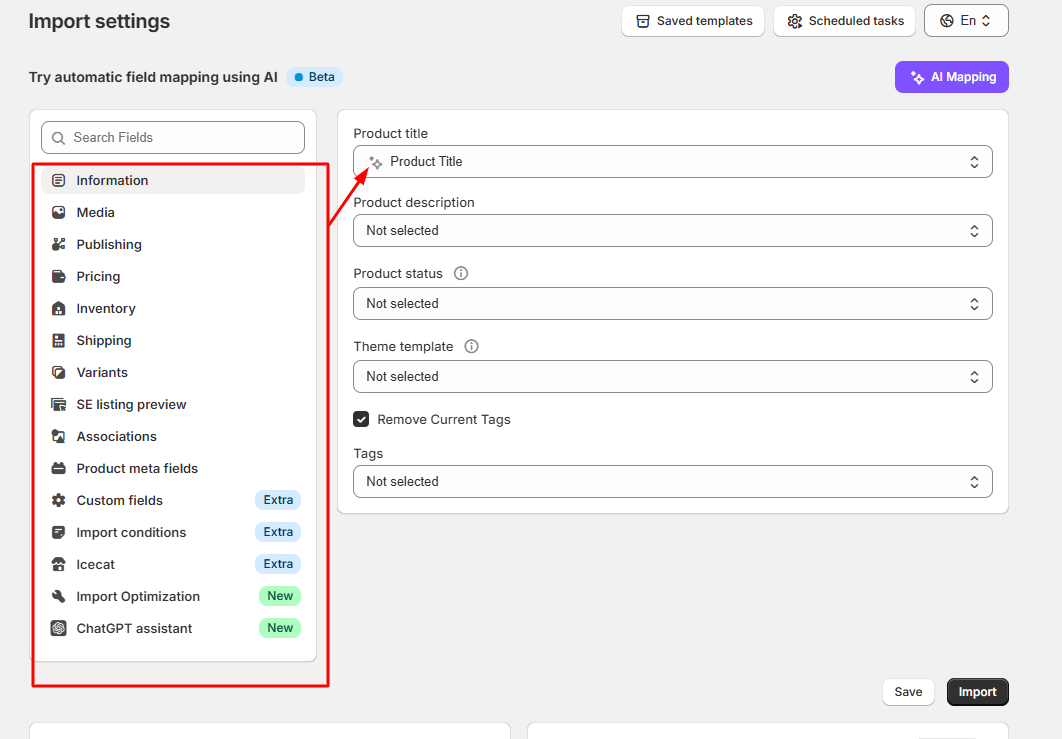
Task: Click the New badge next to ChatGPT assistant
Action: pyautogui.click(x=280, y=628)
